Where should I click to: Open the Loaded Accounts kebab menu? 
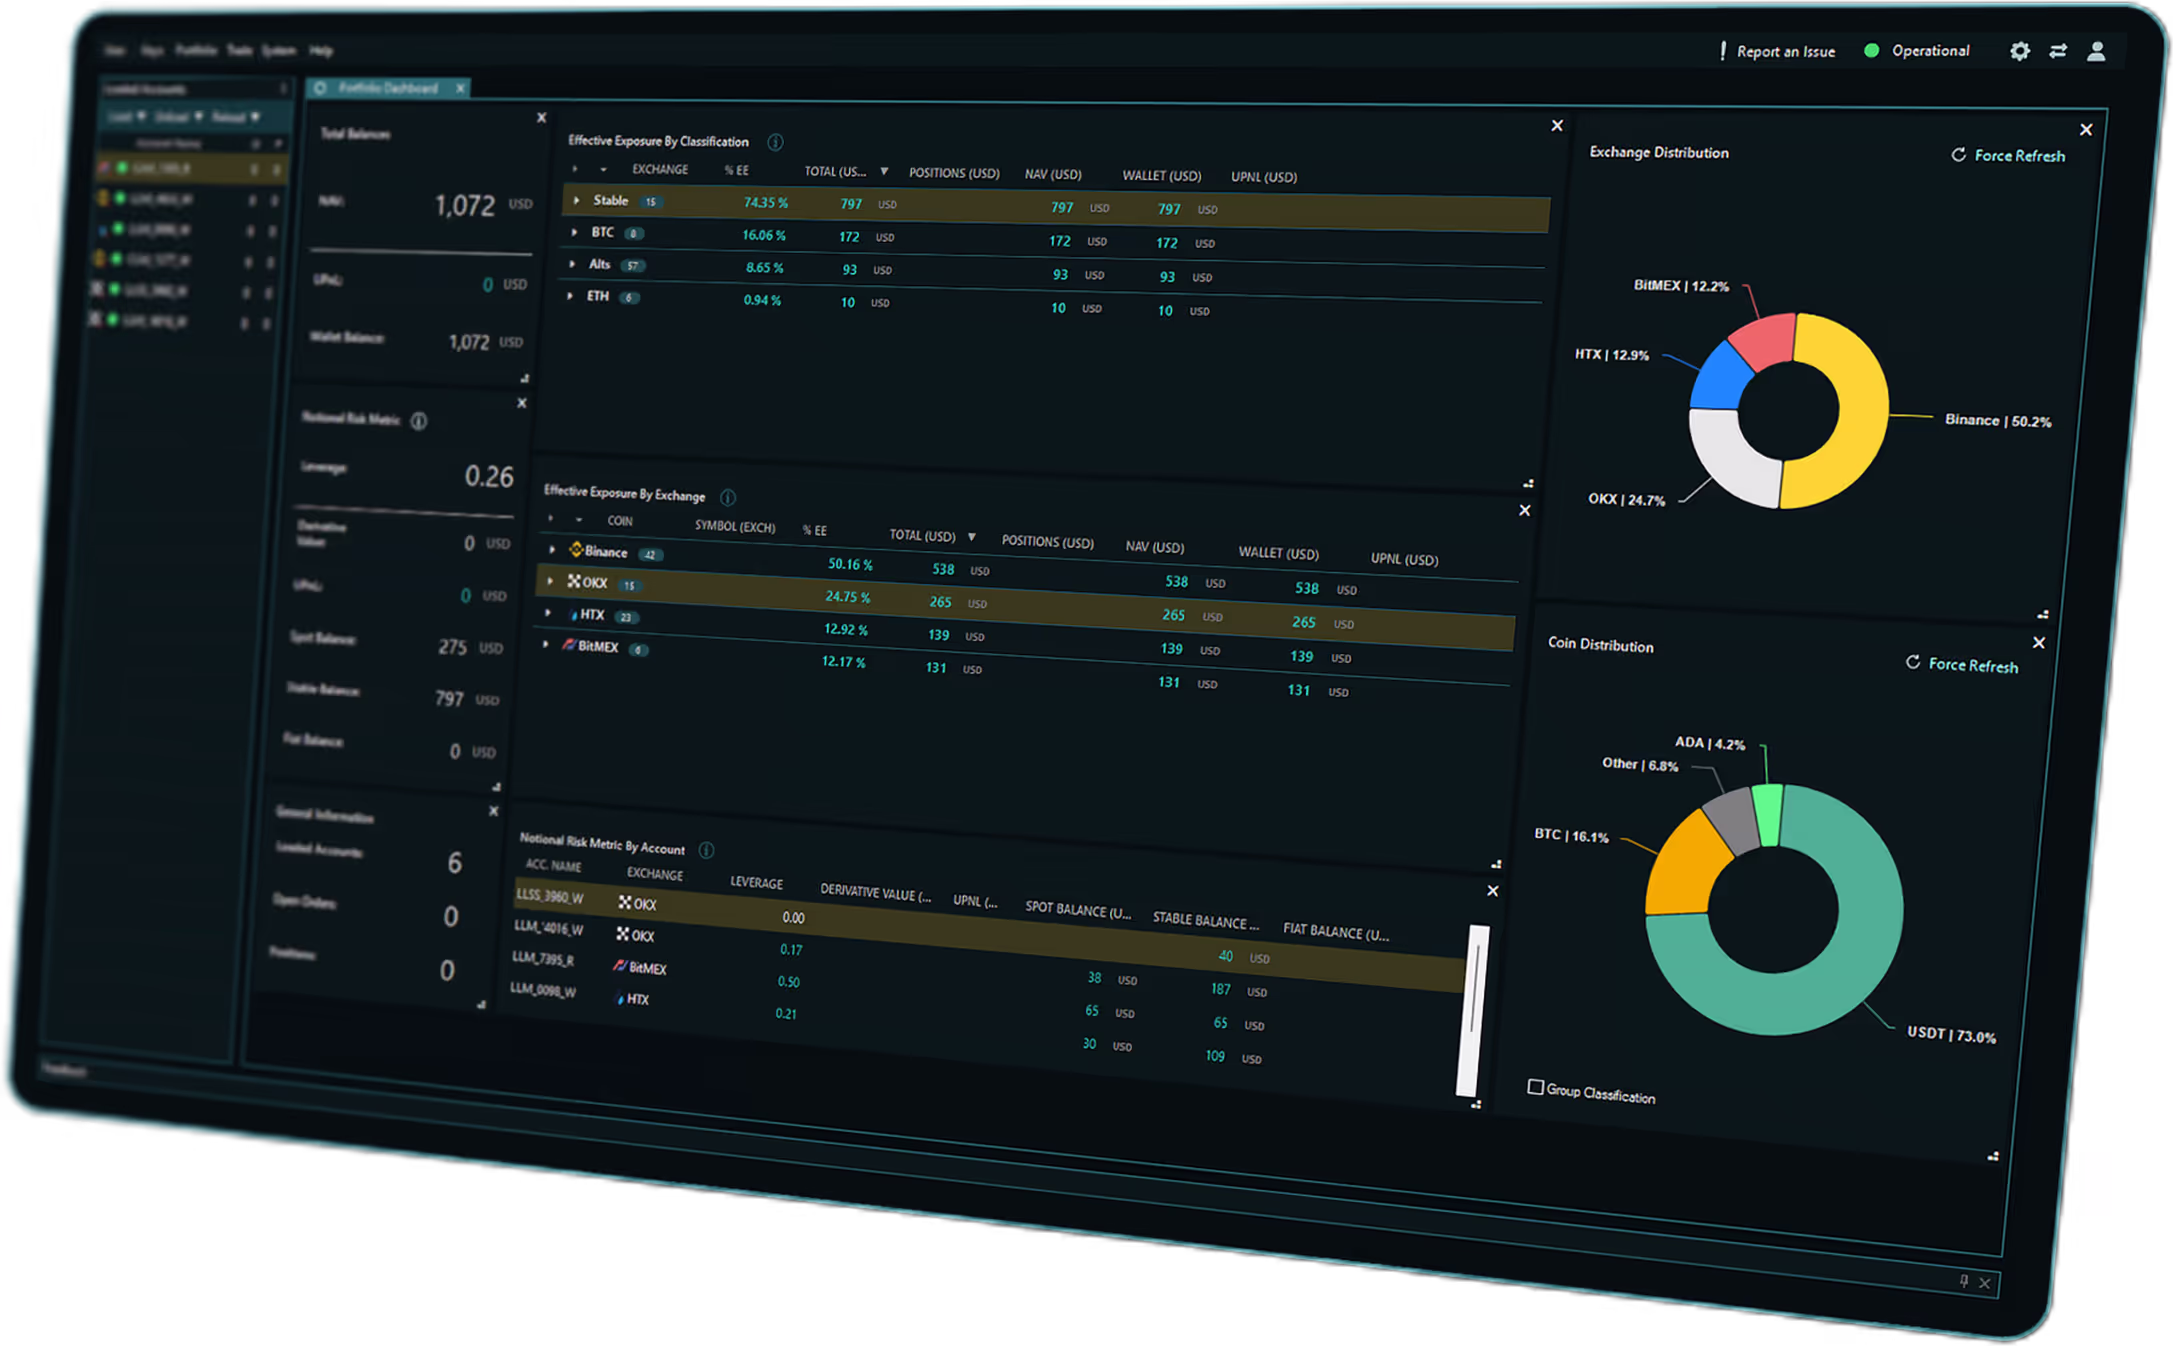(283, 89)
